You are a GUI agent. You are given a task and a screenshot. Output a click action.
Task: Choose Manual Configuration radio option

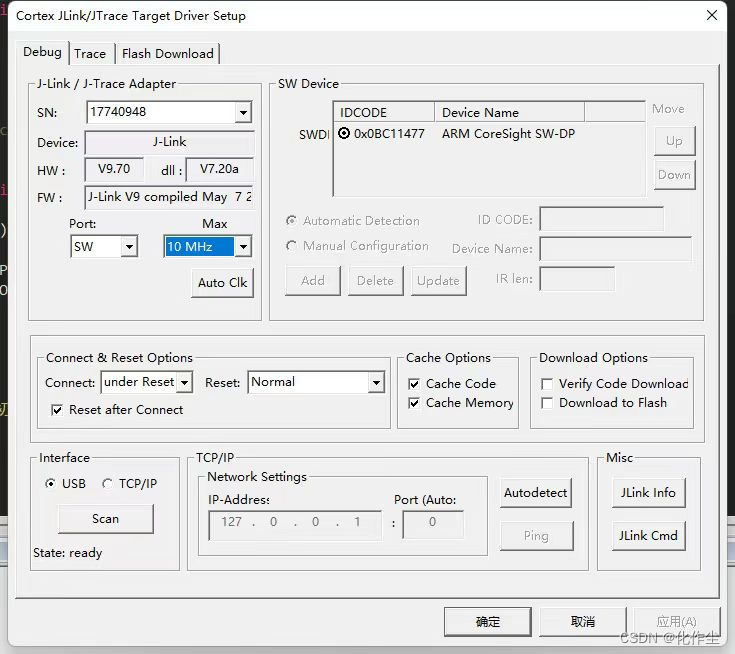tap(292, 246)
